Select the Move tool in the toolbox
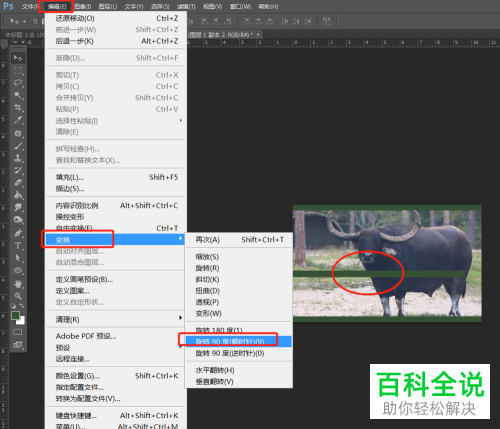Image resolution: width=500 pixels, height=429 pixels. tap(18, 58)
